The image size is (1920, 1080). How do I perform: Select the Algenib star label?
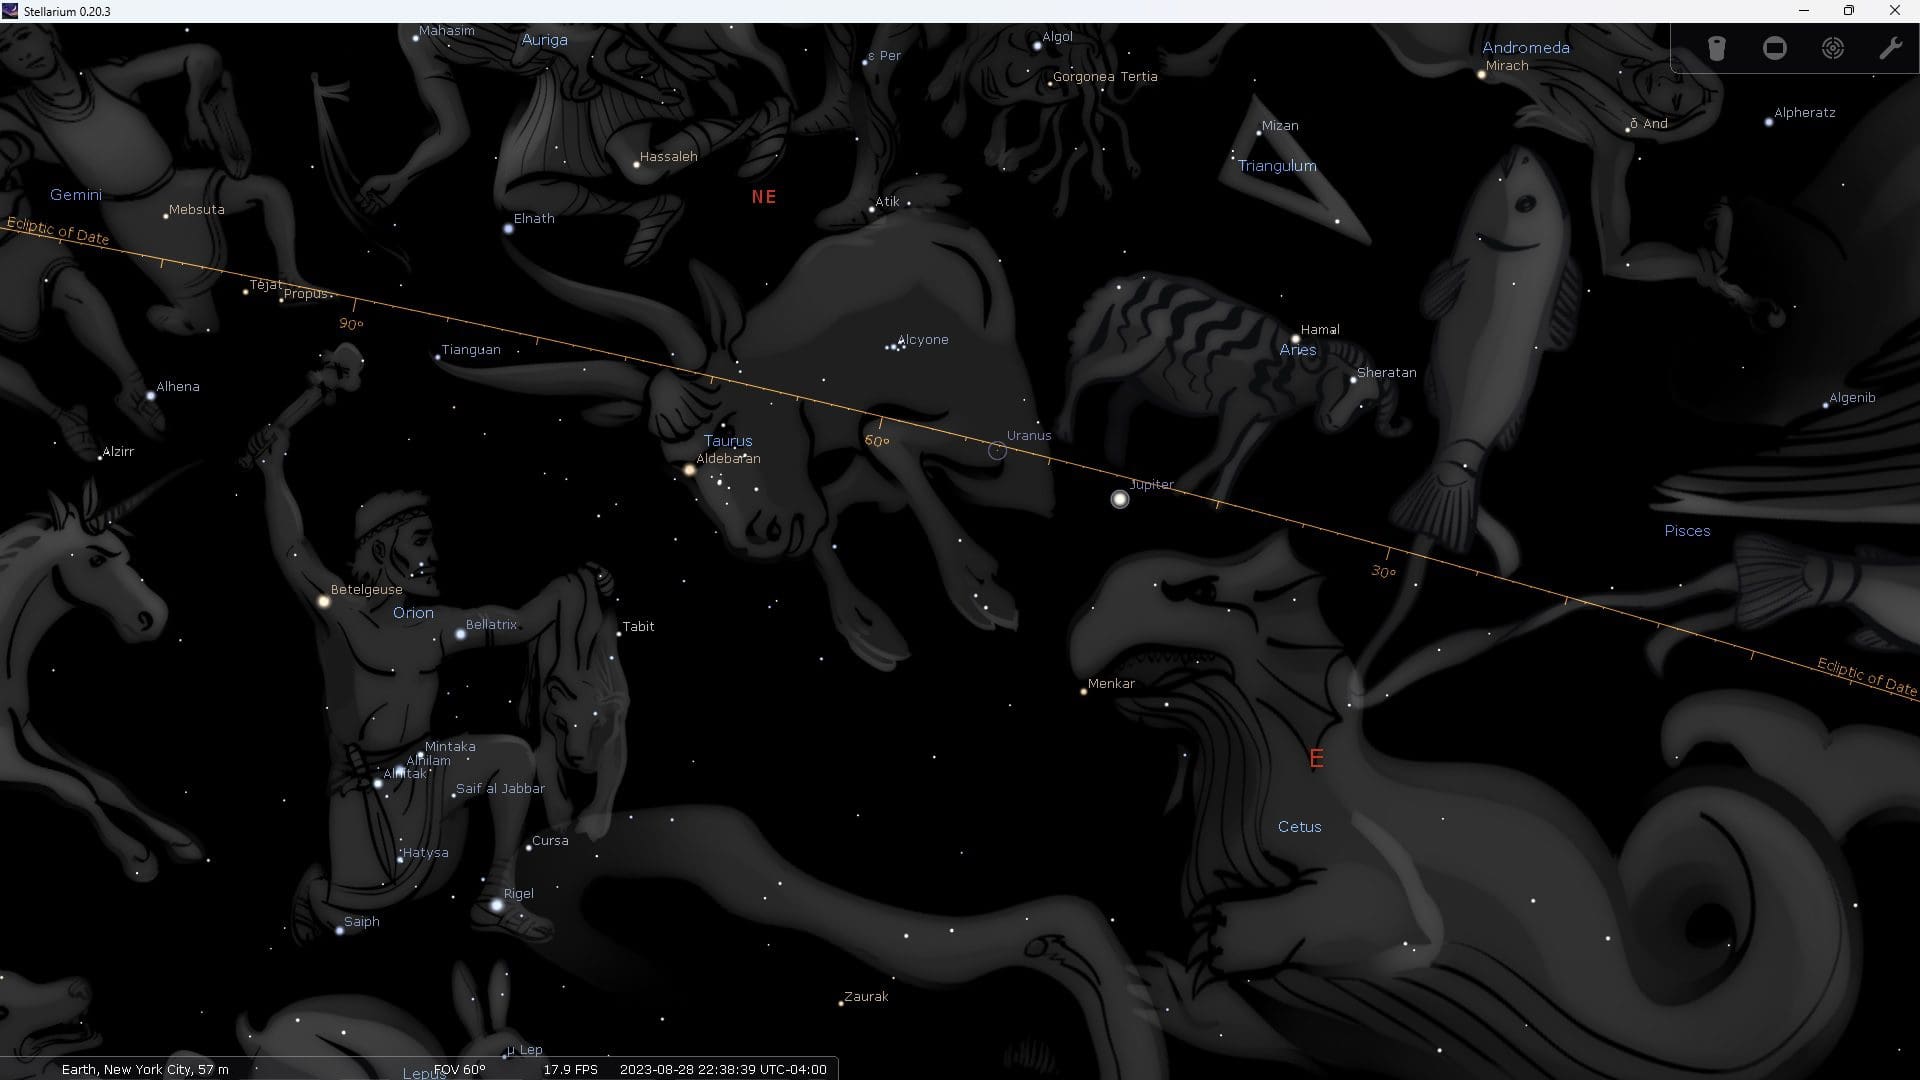click(x=1852, y=398)
